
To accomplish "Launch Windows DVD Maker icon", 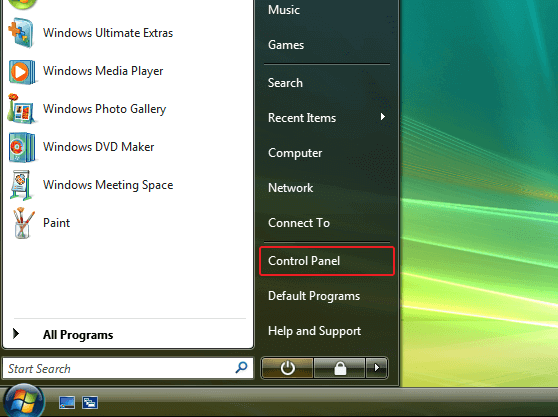I will (x=22, y=147).
